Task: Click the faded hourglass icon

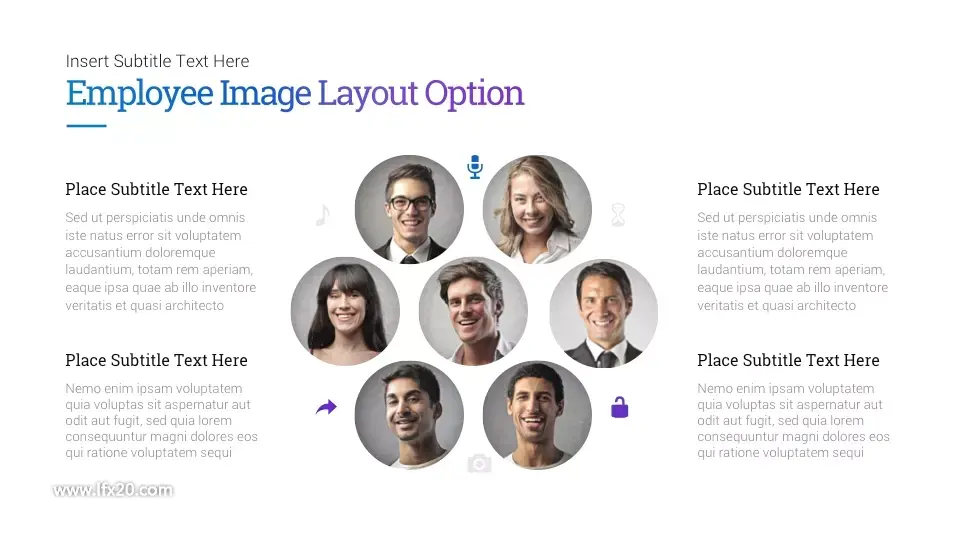Action: tap(618, 215)
